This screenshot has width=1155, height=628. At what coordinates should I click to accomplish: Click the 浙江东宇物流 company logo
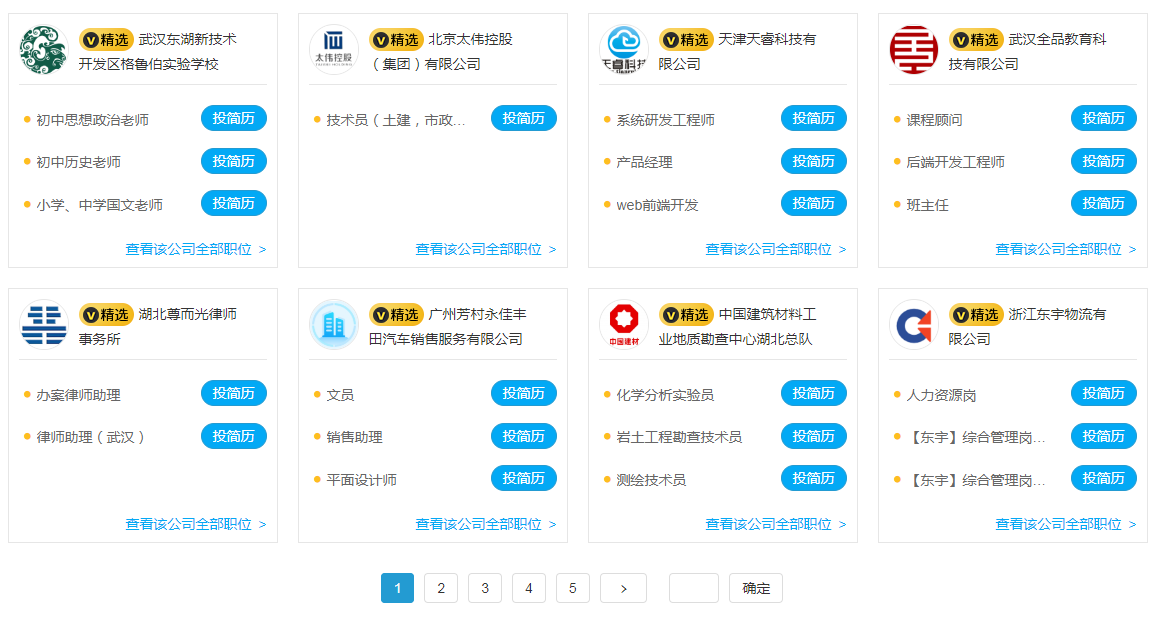[x=913, y=325]
